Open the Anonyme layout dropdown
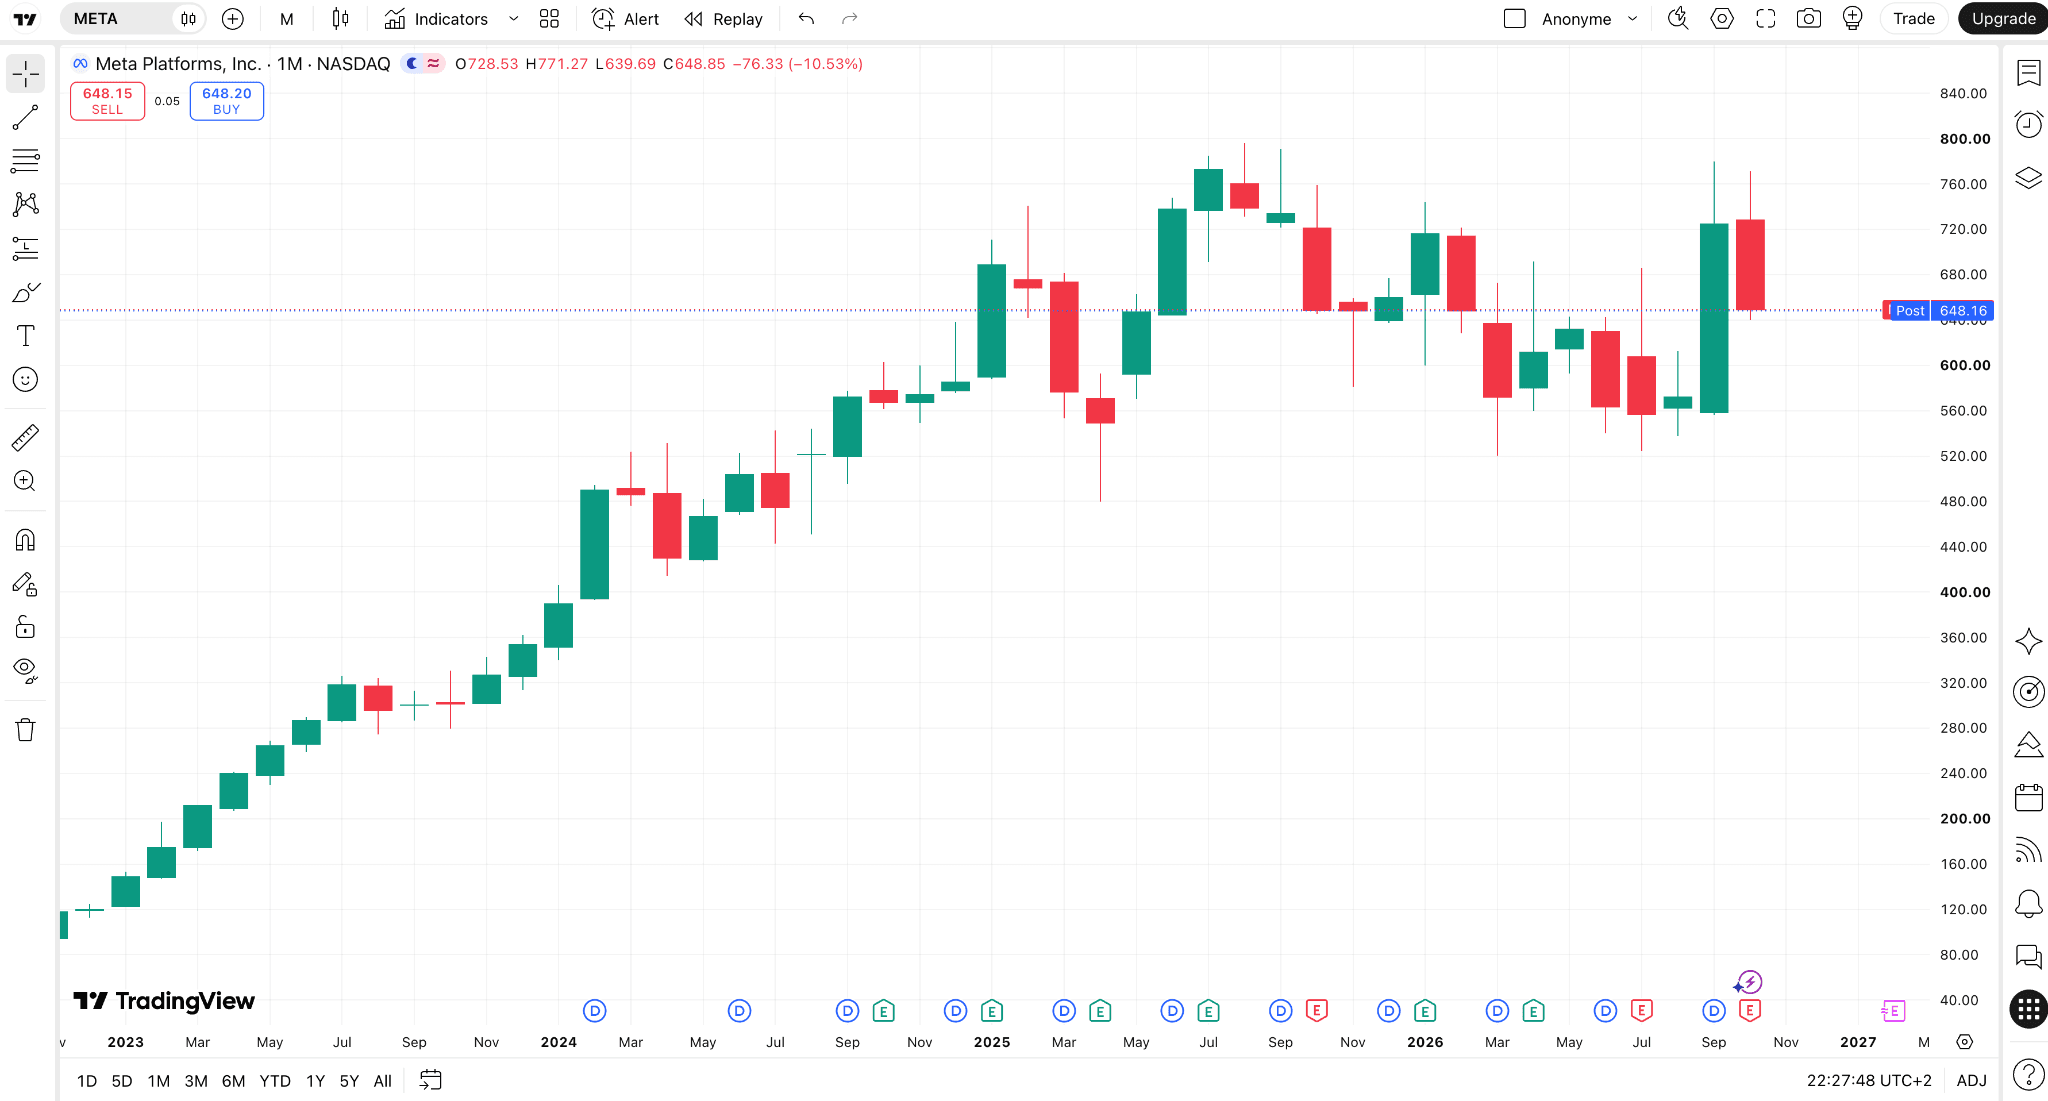2048x1101 pixels. click(1632, 19)
